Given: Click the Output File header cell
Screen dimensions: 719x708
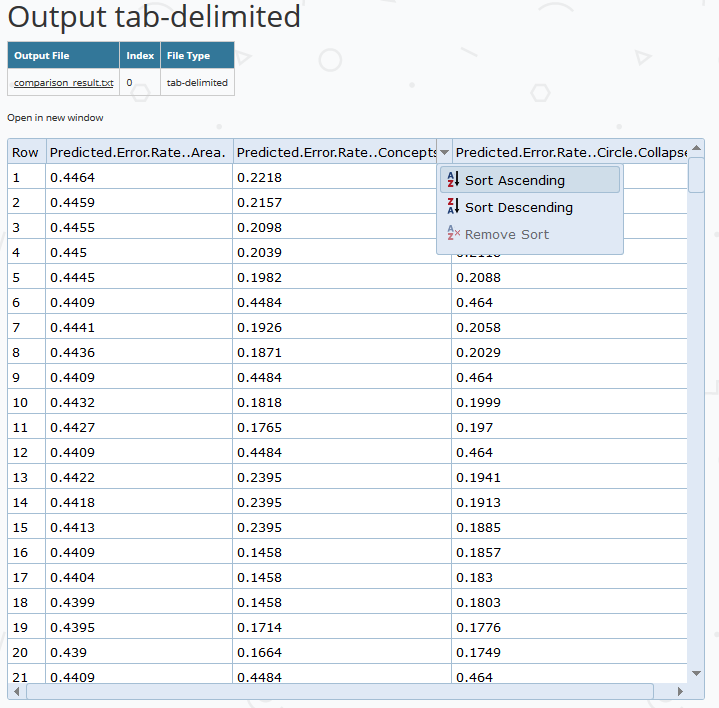Looking at the screenshot, I should tap(63, 55).
